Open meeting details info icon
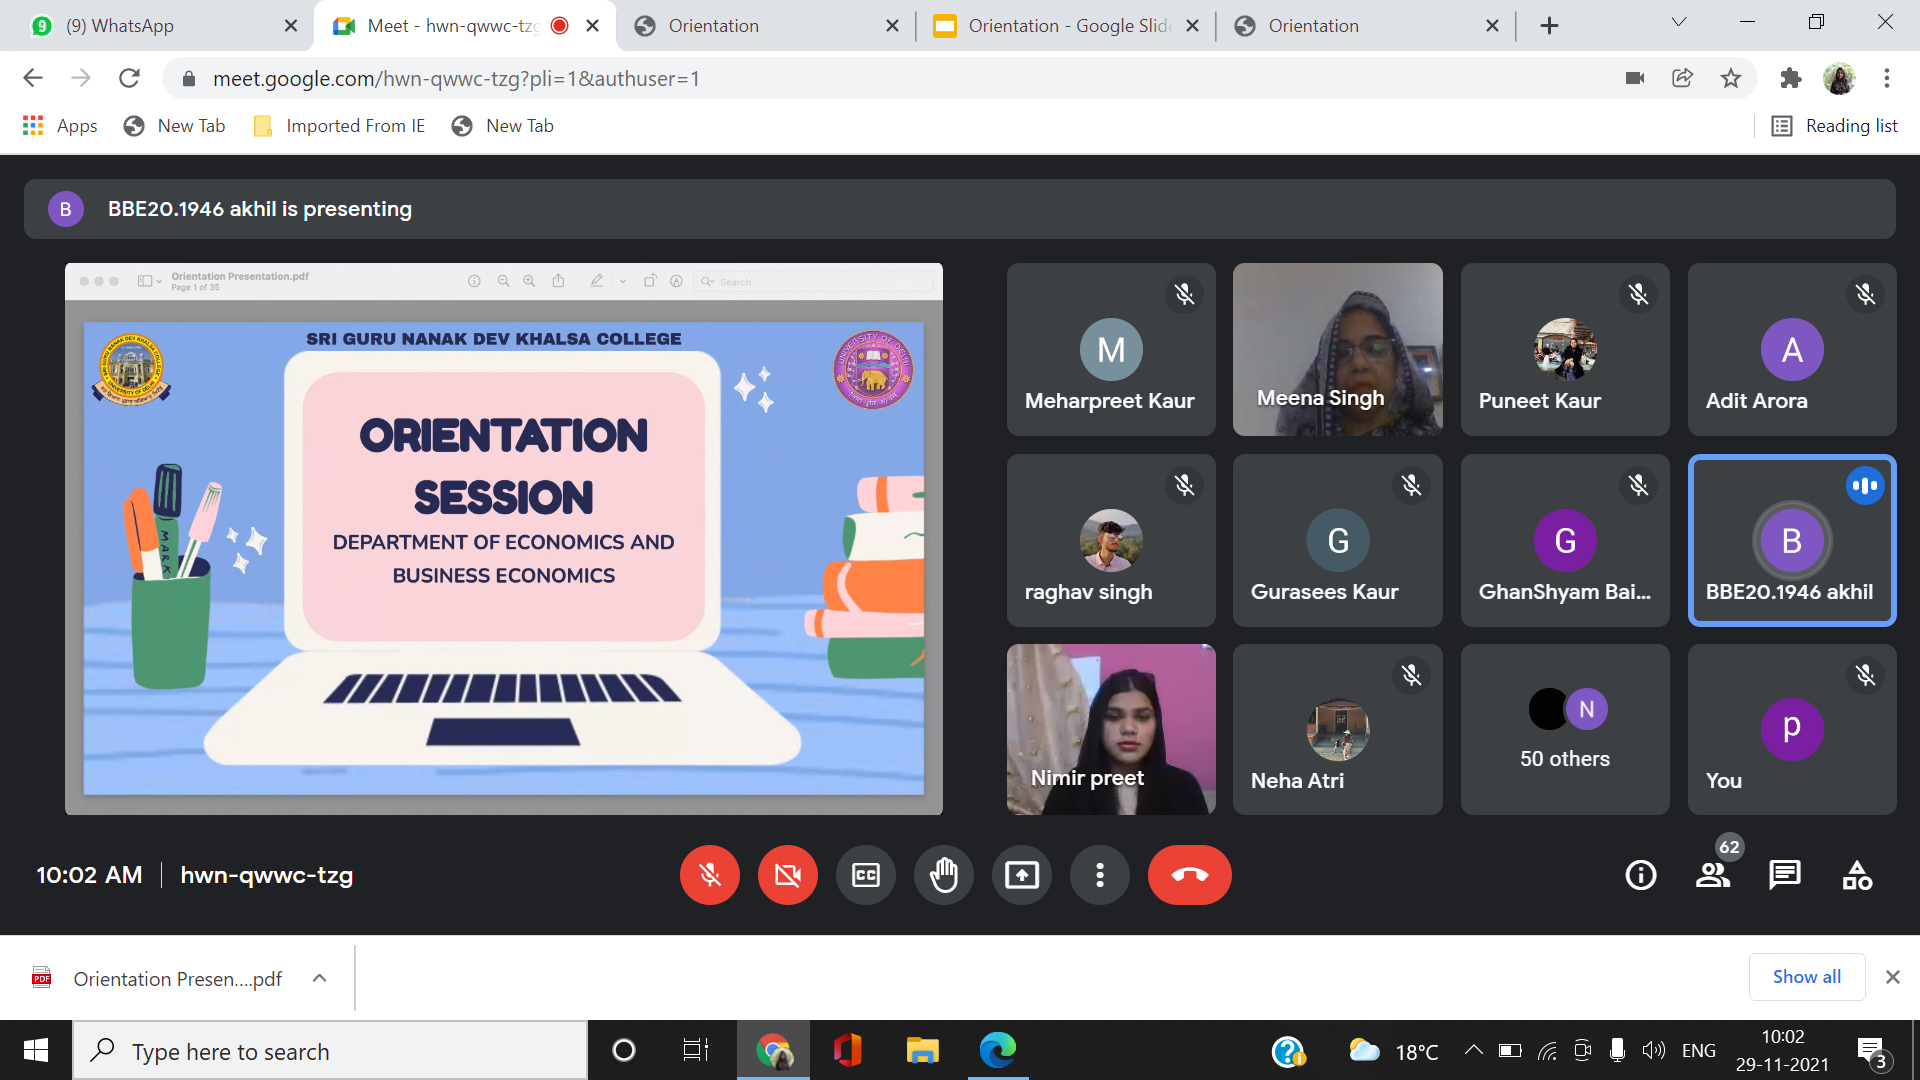The image size is (1920, 1080). [x=1640, y=875]
